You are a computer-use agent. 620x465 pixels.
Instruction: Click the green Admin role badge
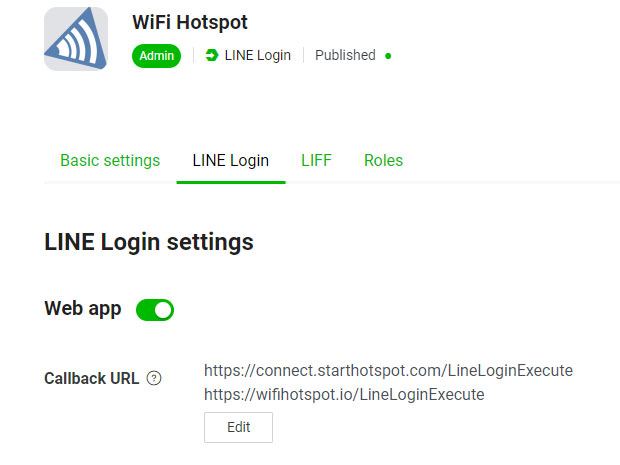(156, 56)
